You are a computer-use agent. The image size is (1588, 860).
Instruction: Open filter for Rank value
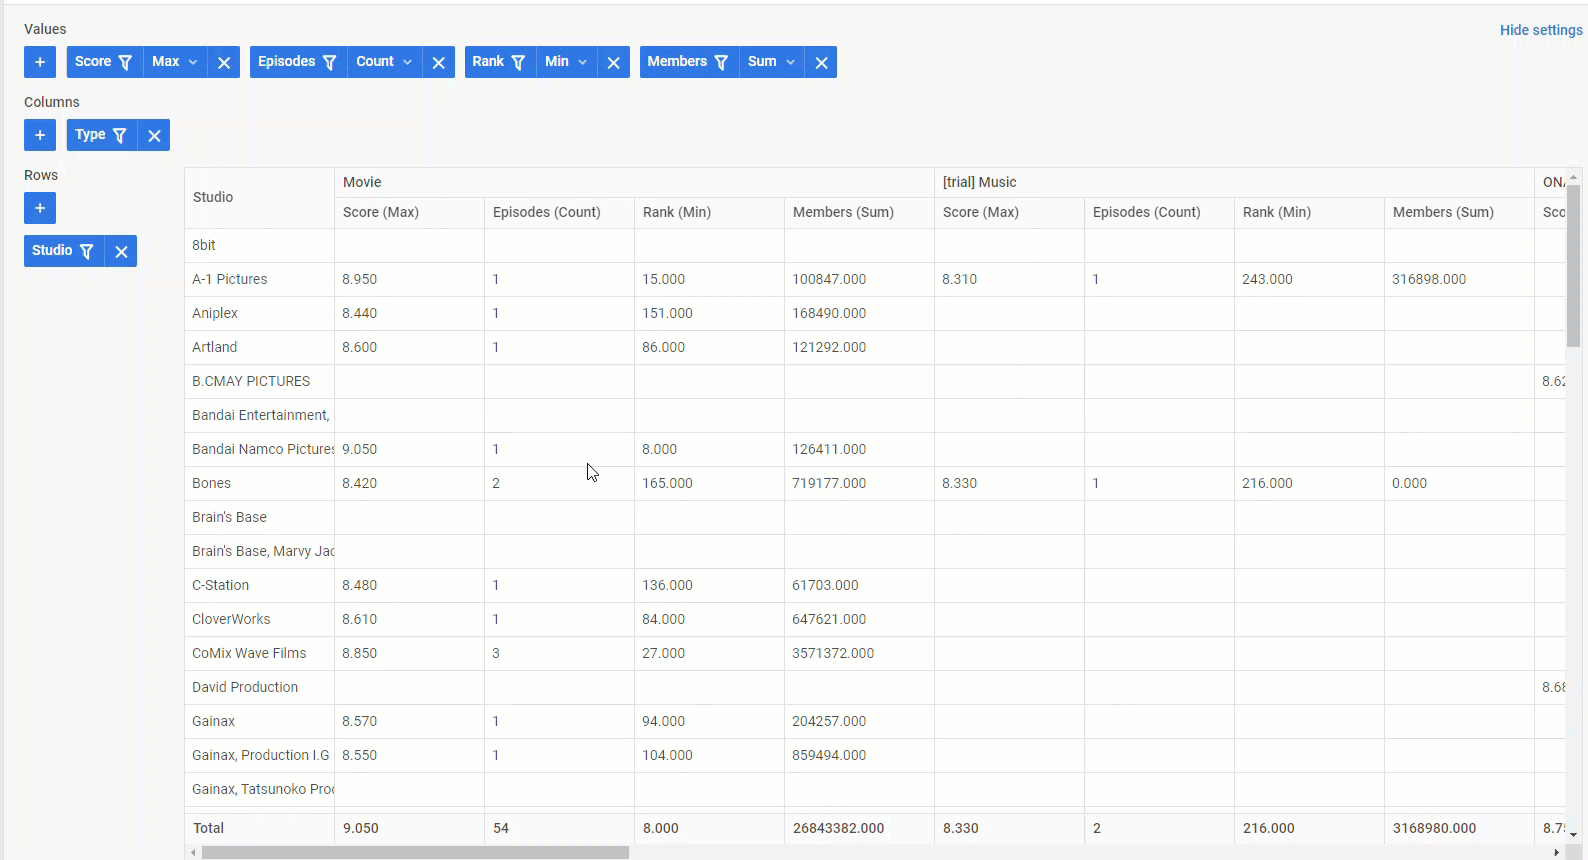(x=518, y=62)
